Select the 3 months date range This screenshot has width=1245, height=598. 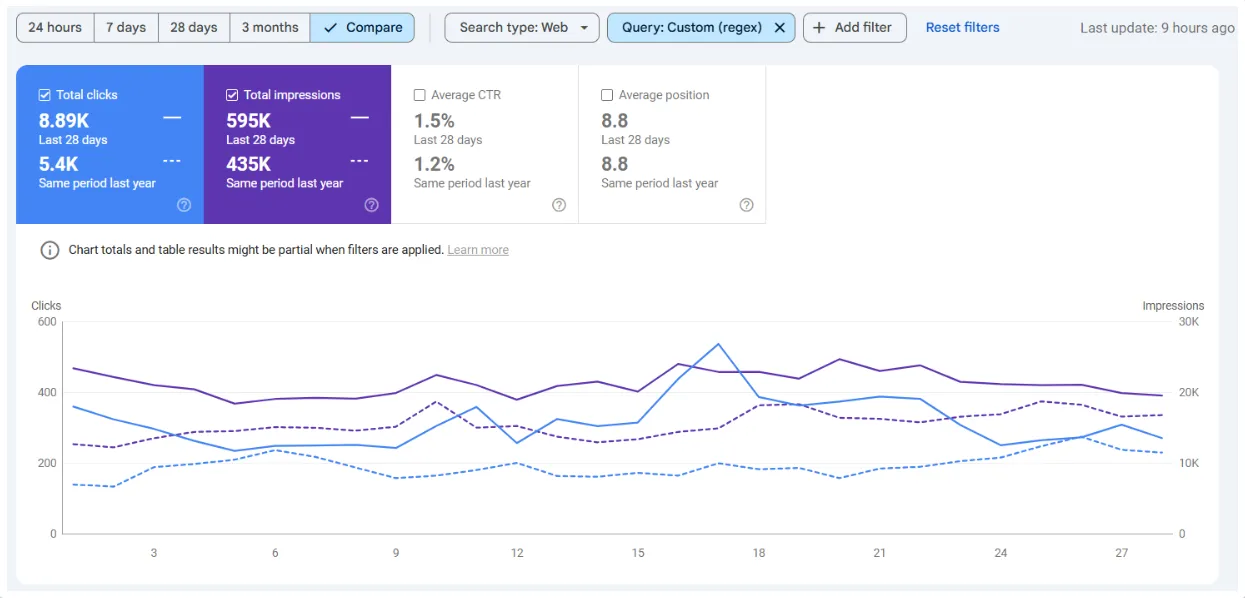click(x=269, y=27)
